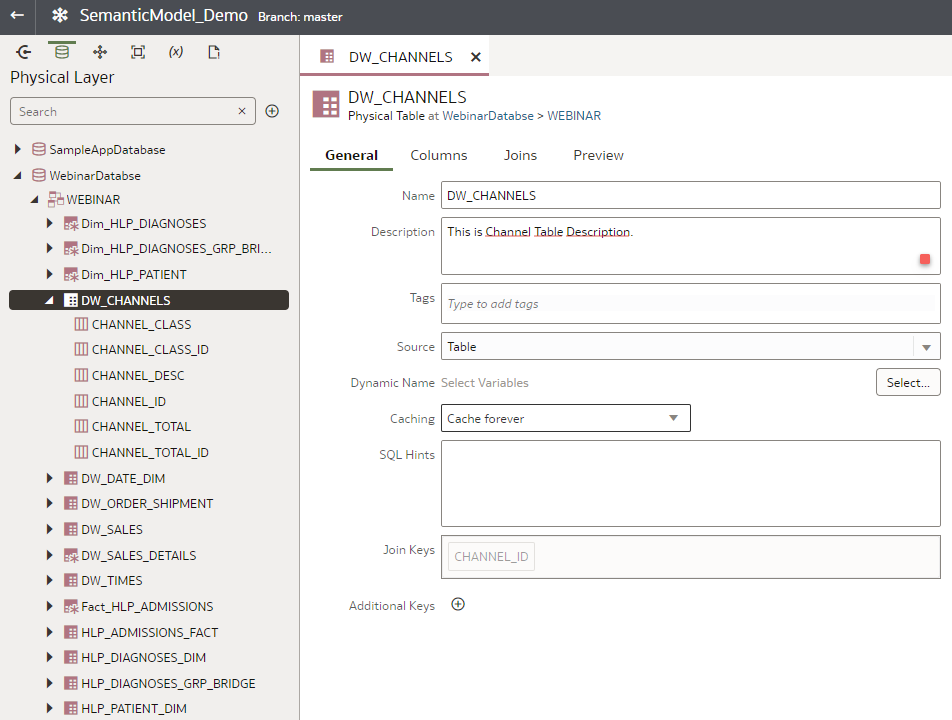The width and height of the screenshot is (952, 720).
Task: Click the new document toolbar icon
Action: click(213, 51)
